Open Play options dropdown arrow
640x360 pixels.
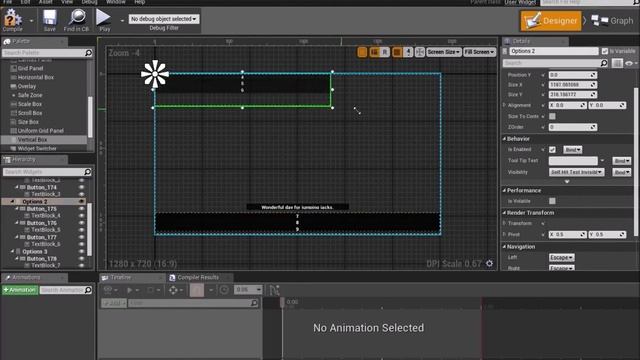coord(122,20)
